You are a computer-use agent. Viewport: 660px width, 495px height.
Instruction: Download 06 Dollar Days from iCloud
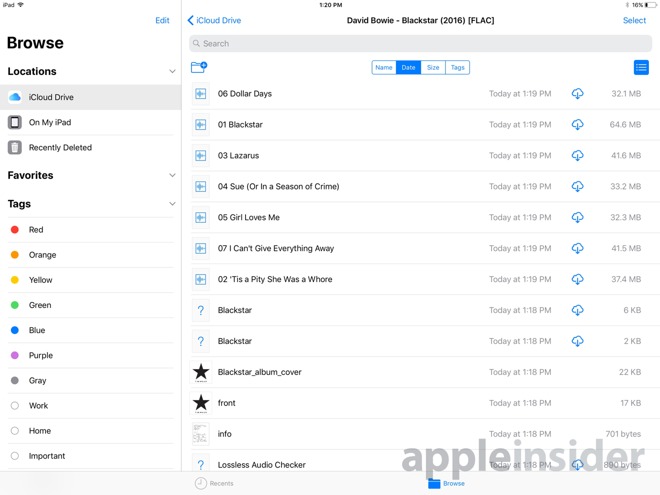[577, 94]
